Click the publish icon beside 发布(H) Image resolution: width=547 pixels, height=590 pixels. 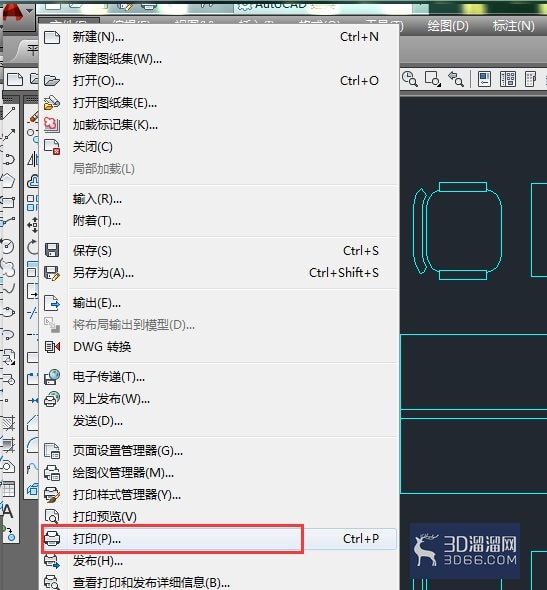(x=52, y=561)
